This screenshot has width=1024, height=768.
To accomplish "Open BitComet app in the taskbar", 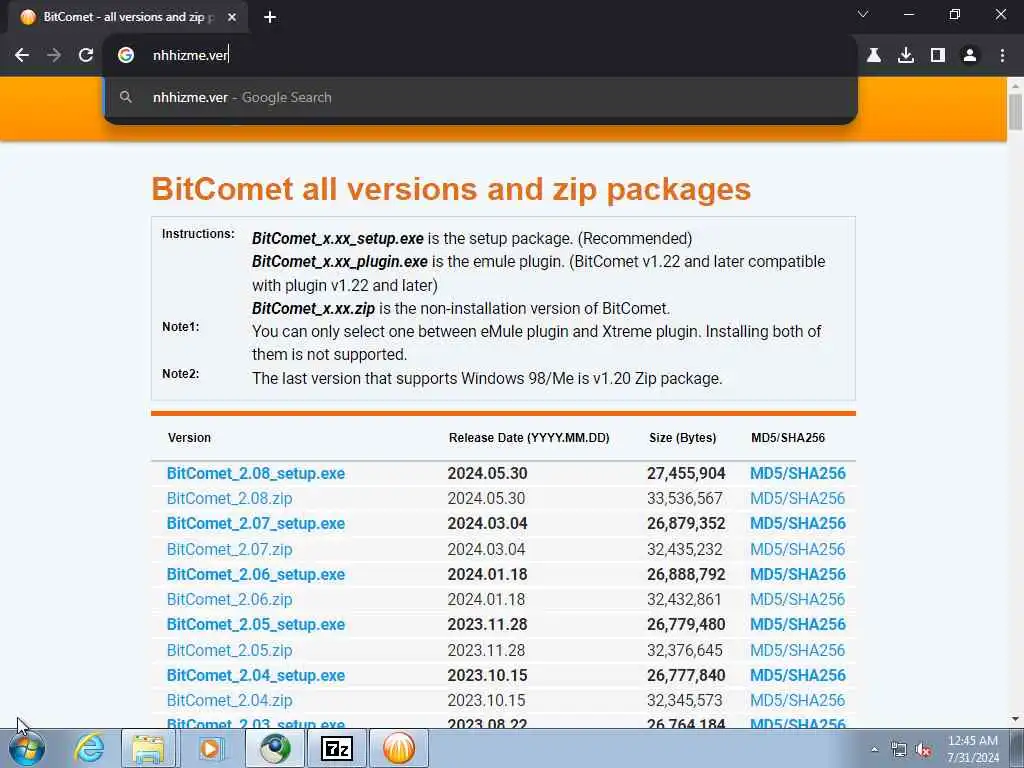I will (x=399, y=748).
